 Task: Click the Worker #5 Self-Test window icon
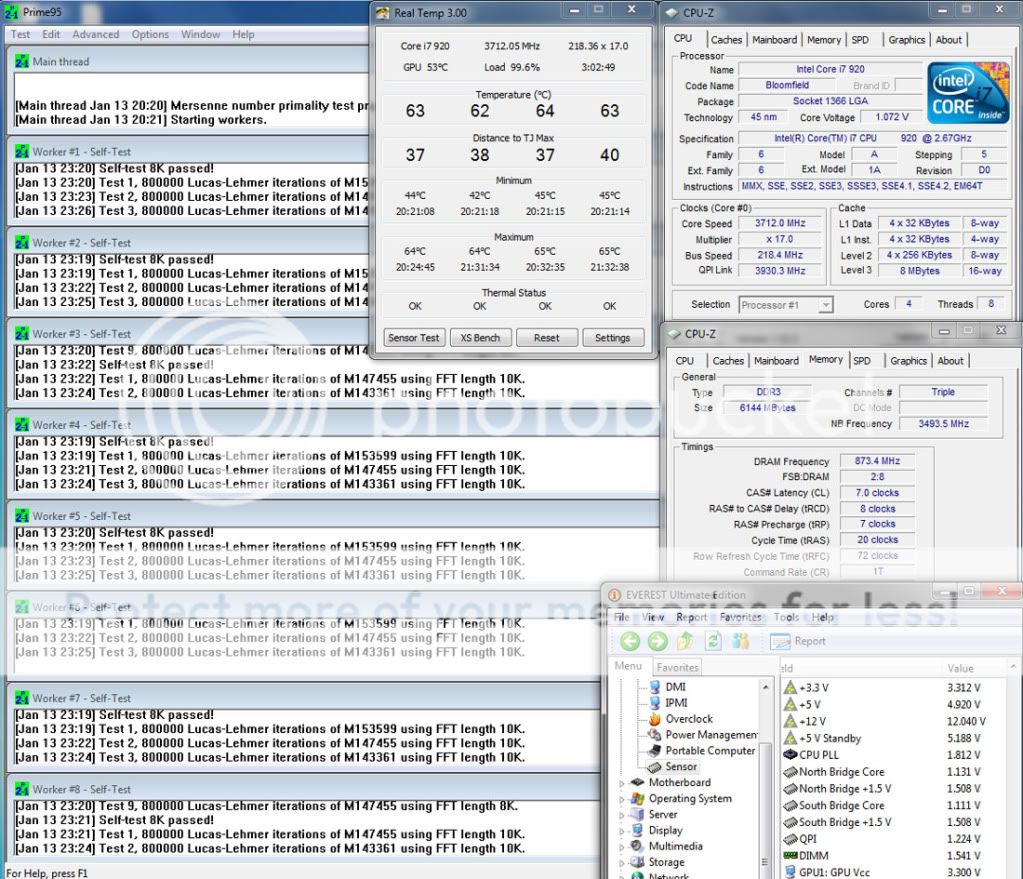(22, 516)
